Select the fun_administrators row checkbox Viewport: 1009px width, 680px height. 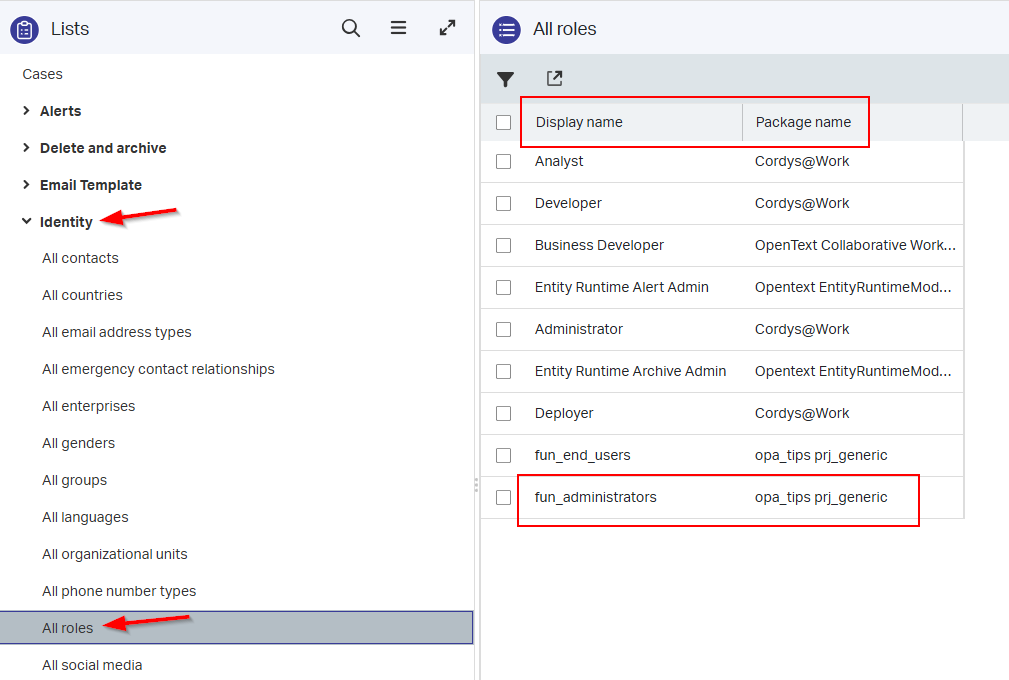click(504, 498)
